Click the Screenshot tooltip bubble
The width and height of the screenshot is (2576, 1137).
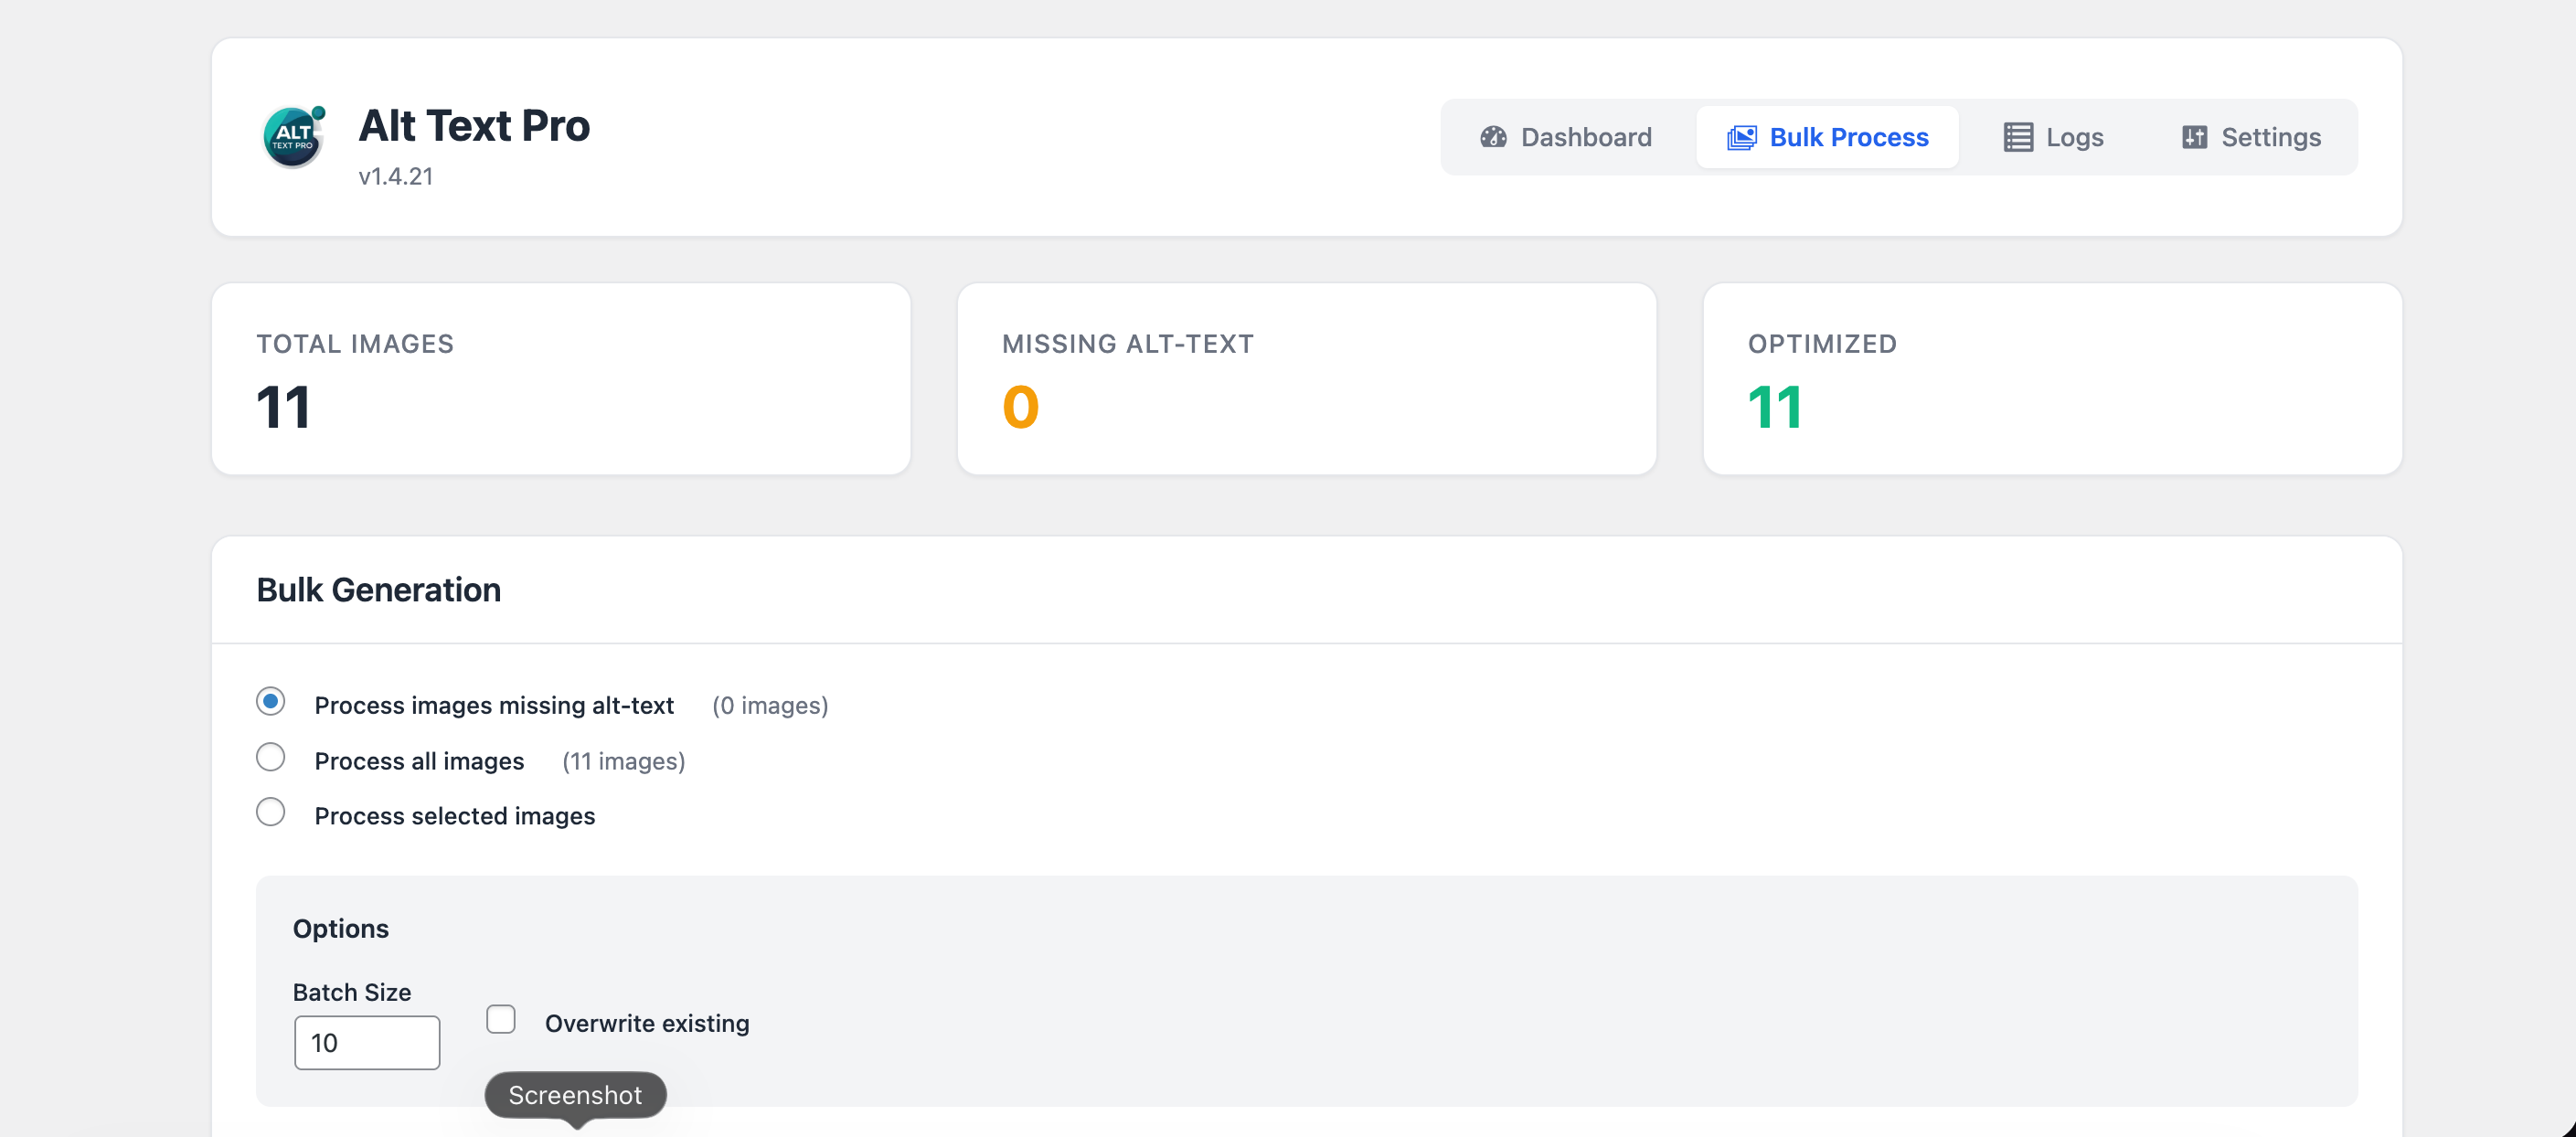(575, 1095)
